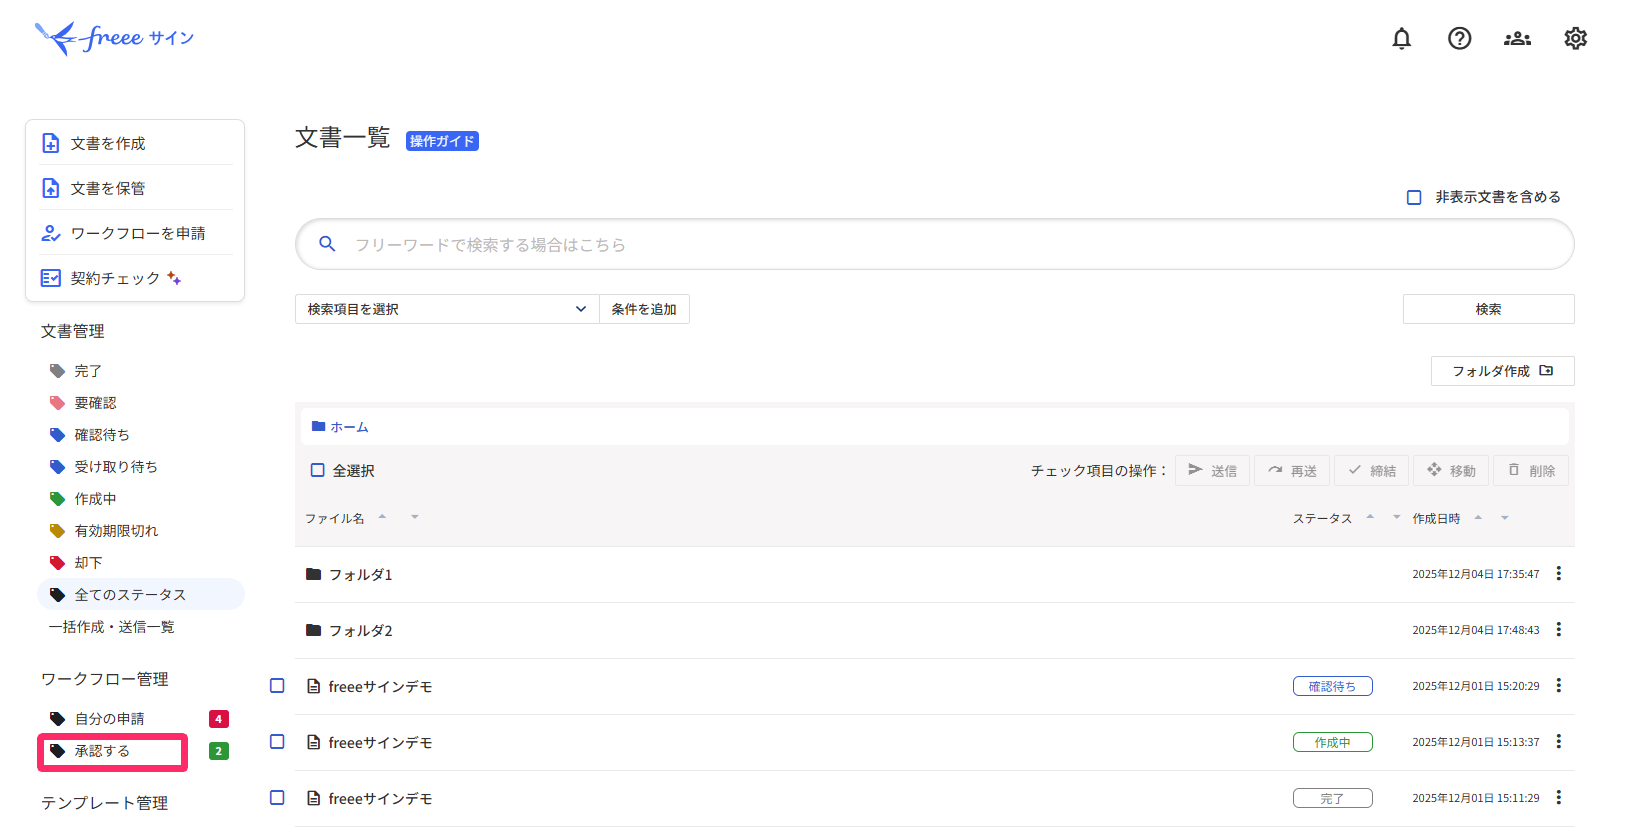Click the 検索 button

click(1489, 309)
